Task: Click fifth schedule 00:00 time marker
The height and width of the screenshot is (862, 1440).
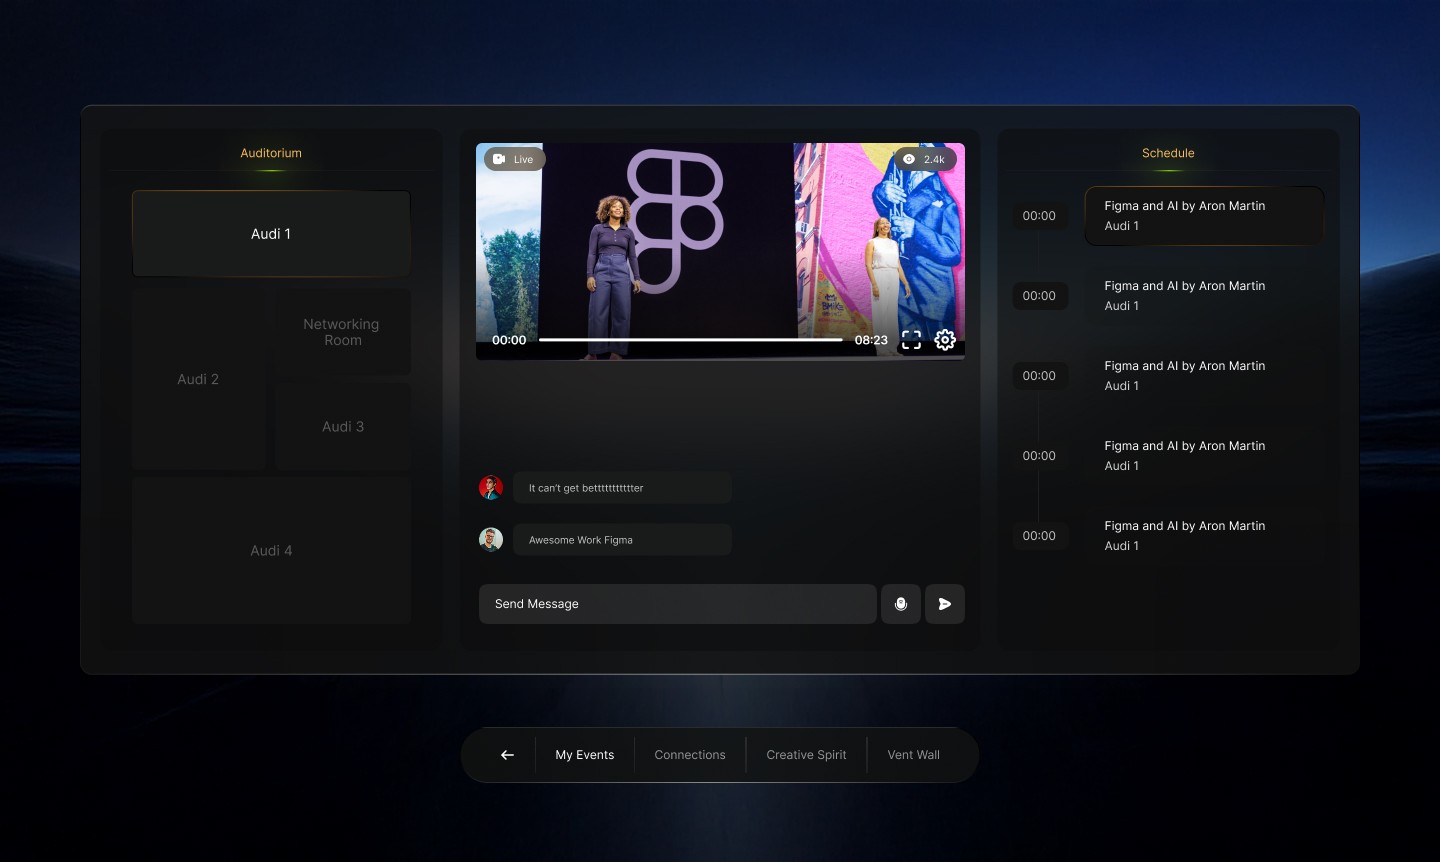Action: click(x=1039, y=536)
